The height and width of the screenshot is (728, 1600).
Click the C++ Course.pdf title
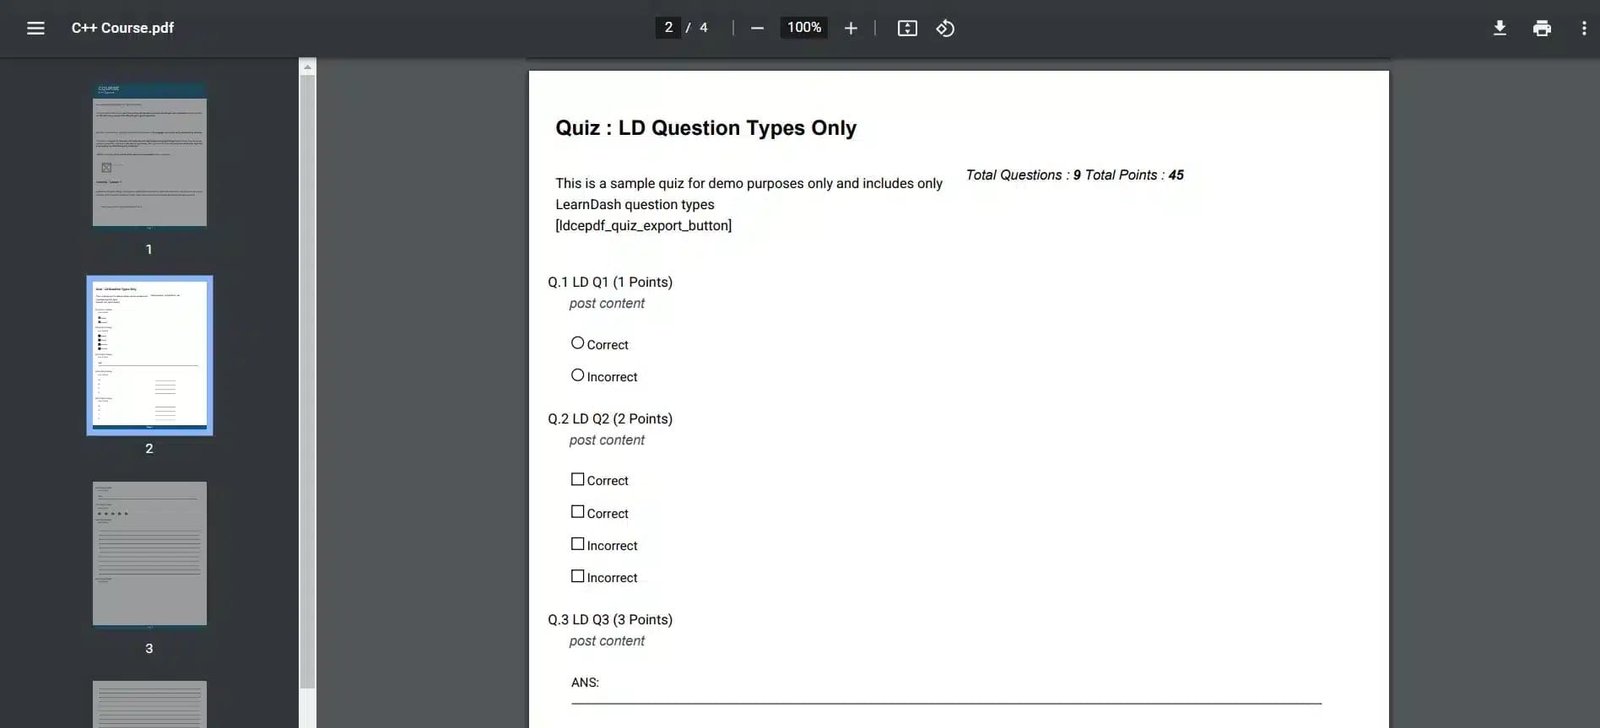click(x=122, y=28)
